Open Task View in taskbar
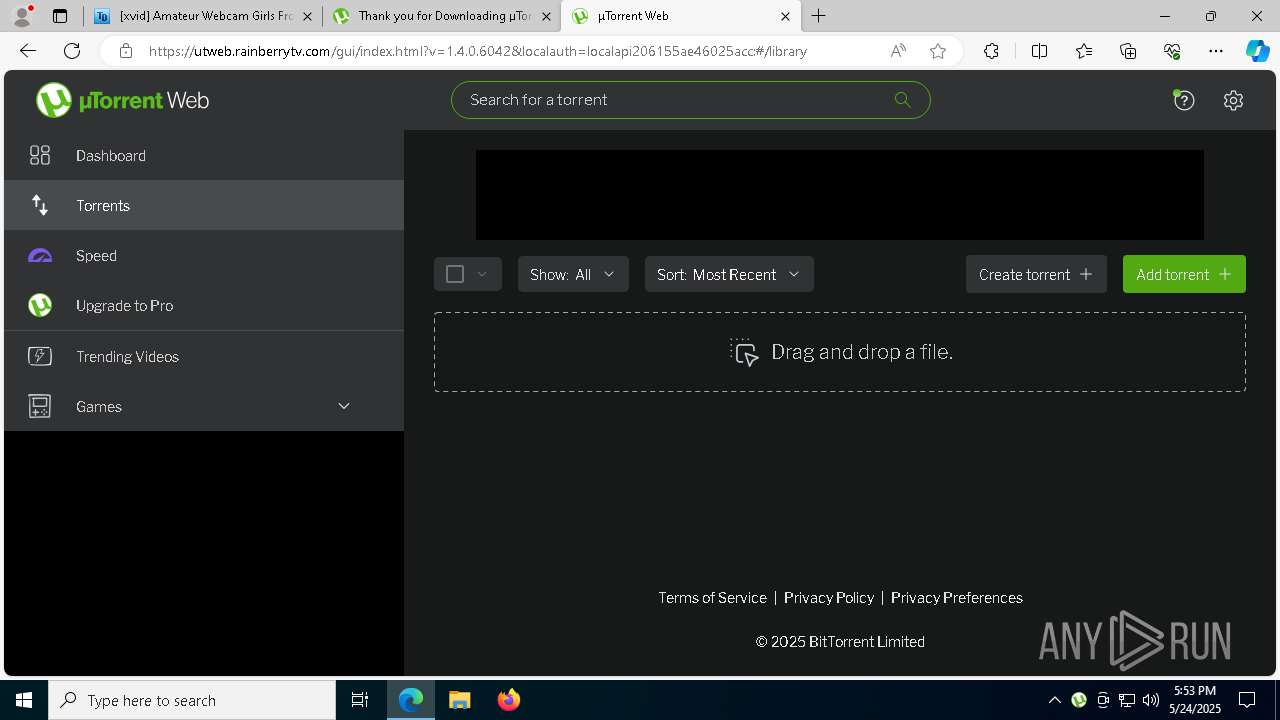1280x720 pixels. [x=360, y=700]
